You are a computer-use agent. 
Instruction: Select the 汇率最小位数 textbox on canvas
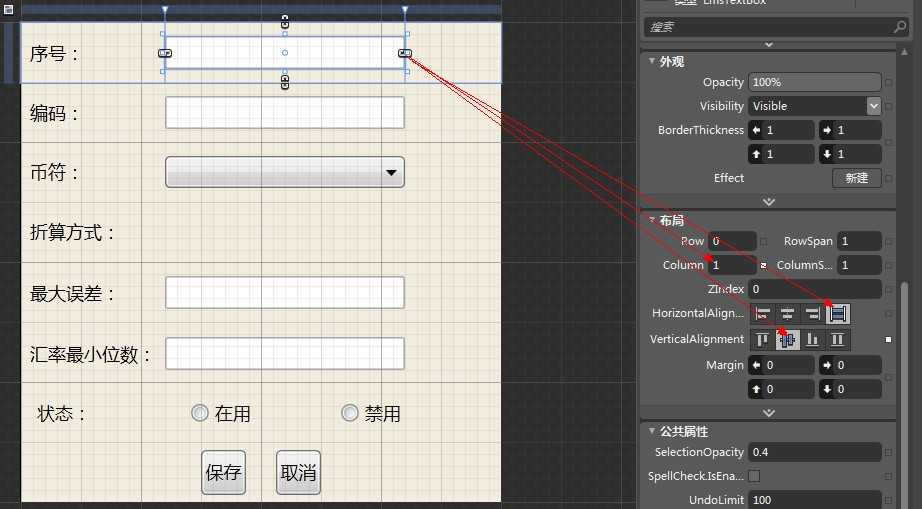pyautogui.click(x=285, y=353)
